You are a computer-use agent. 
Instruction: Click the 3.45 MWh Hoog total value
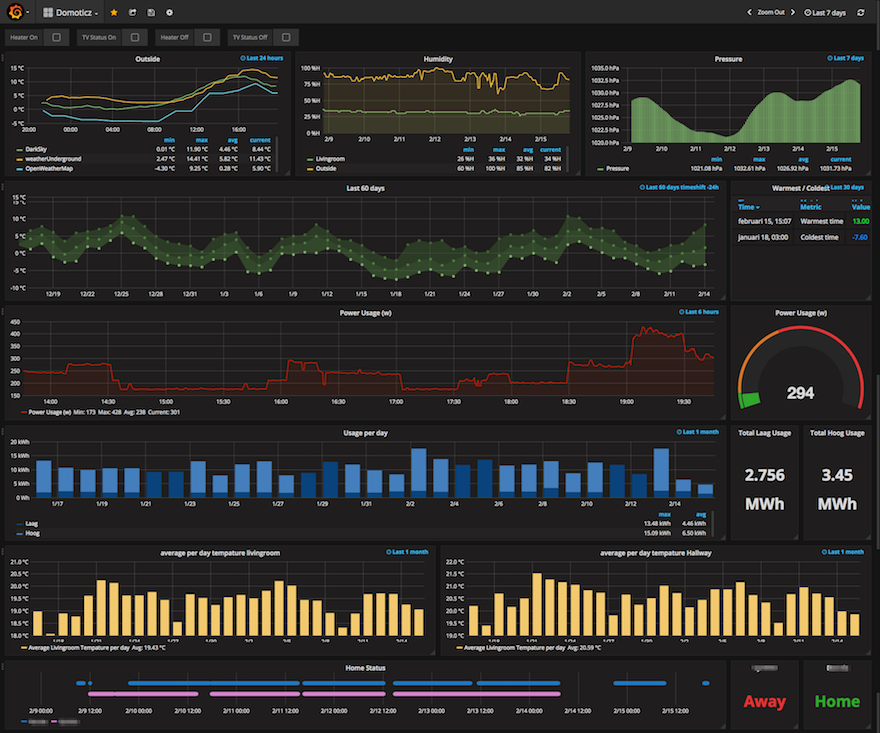point(837,489)
